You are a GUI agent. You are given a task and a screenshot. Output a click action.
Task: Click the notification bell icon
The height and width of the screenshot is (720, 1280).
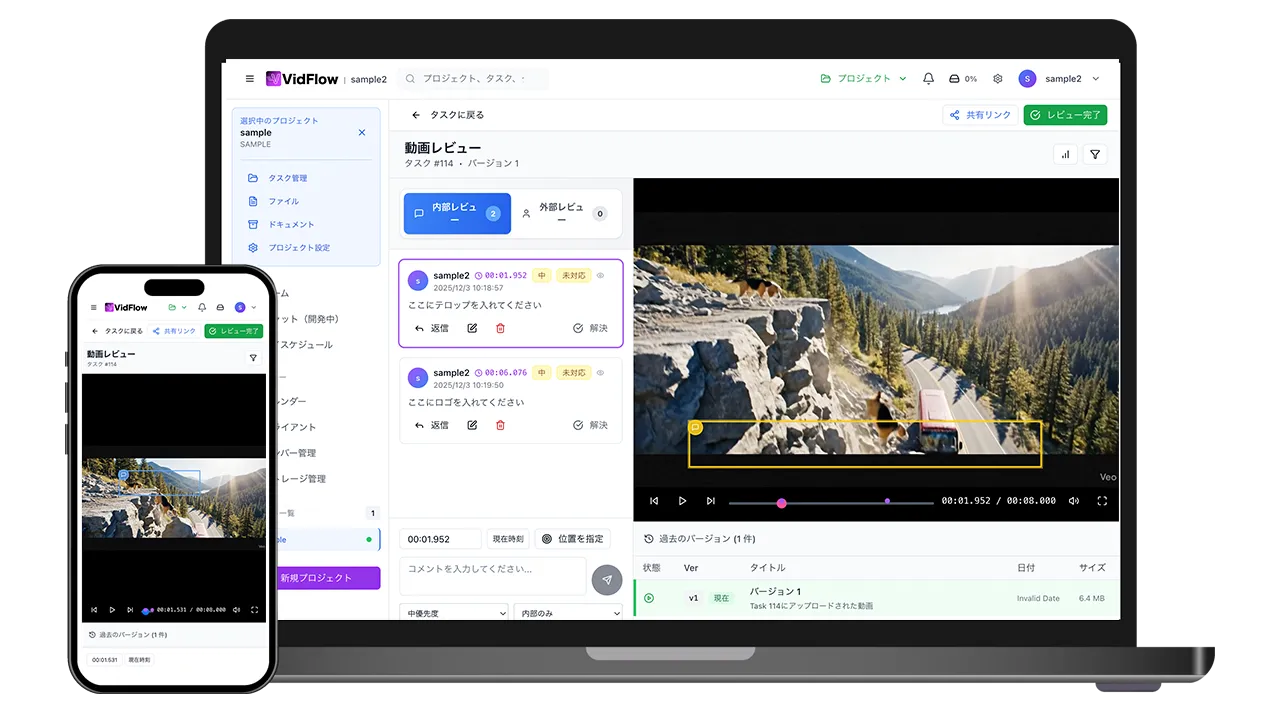pyautogui.click(x=928, y=79)
